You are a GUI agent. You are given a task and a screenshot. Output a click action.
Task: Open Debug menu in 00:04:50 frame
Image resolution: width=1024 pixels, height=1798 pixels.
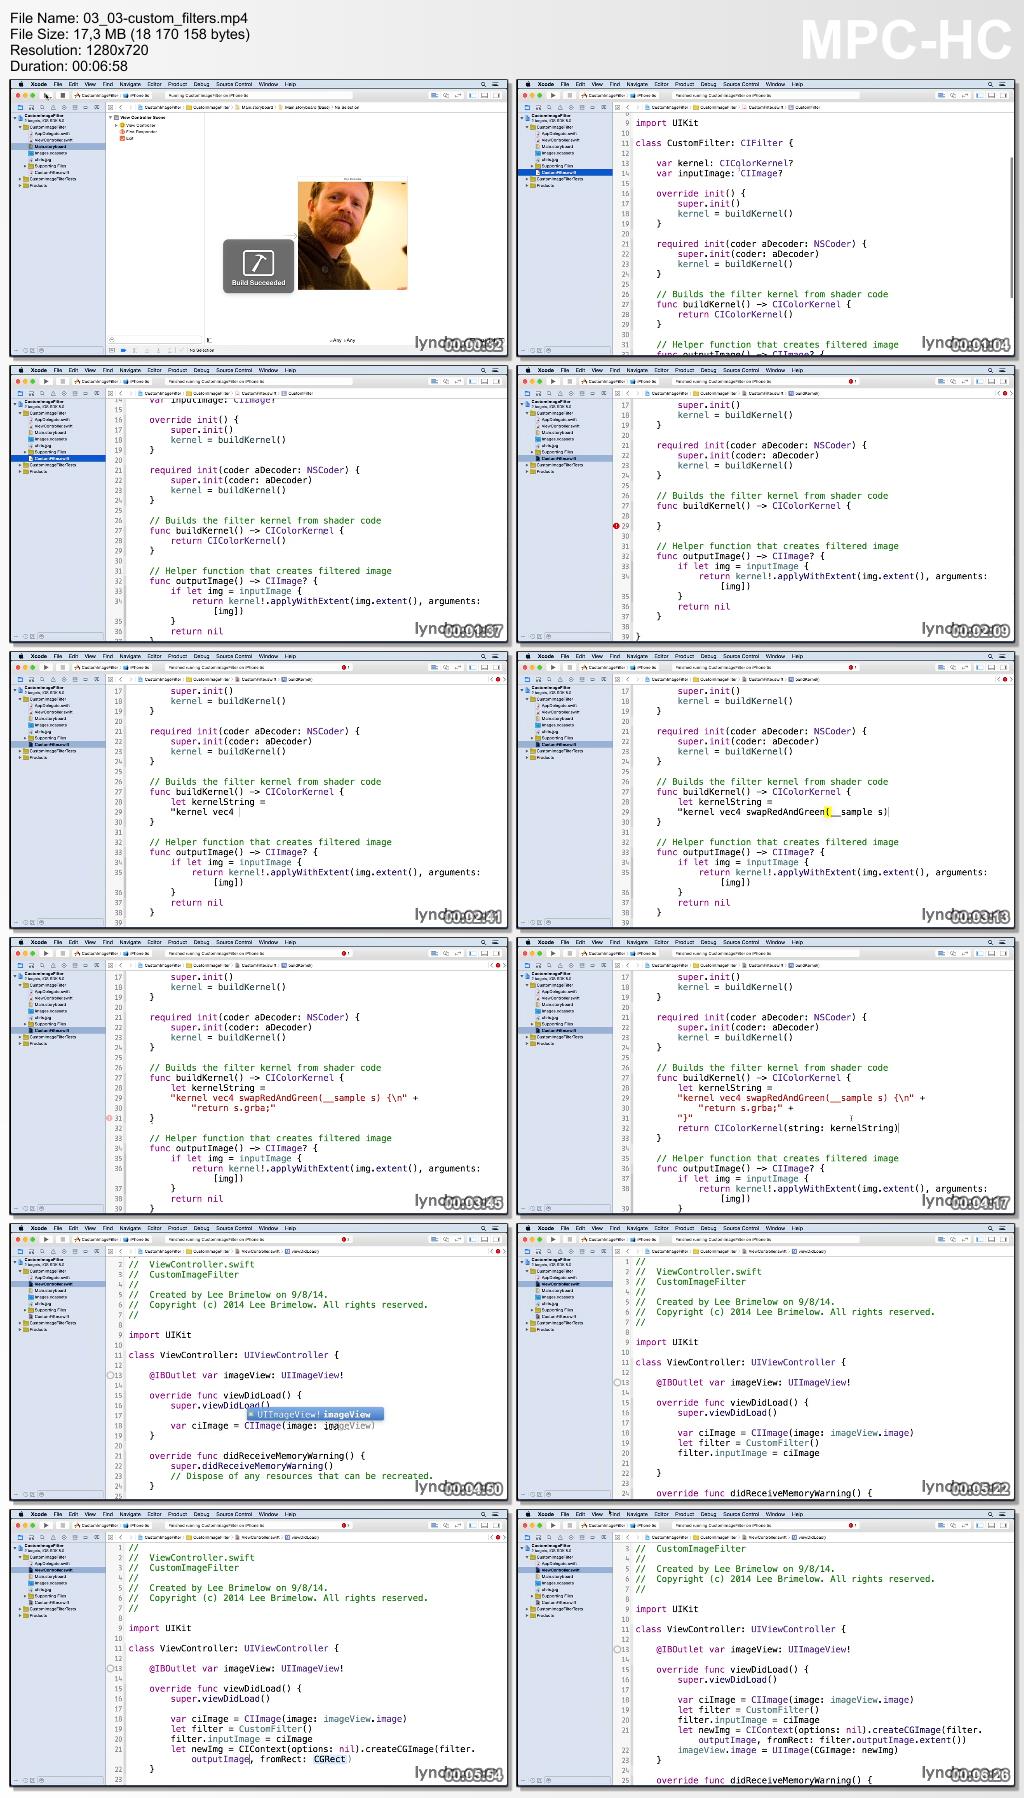pos(201,1228)
